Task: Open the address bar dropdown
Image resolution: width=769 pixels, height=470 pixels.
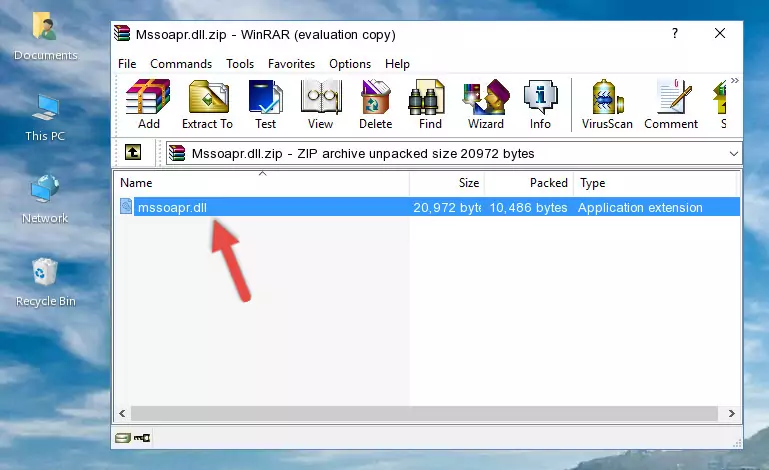Action: pyautogui.click(x=733, y=154)
